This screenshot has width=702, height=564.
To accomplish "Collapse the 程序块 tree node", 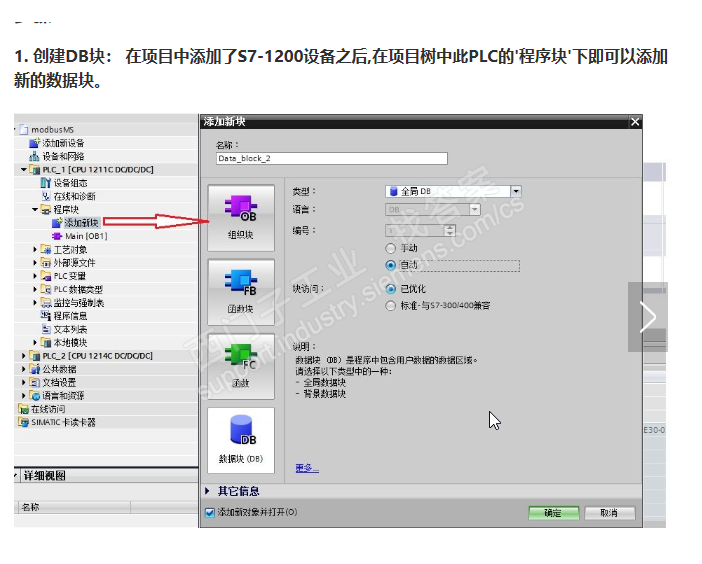I will tap(35, 209).
